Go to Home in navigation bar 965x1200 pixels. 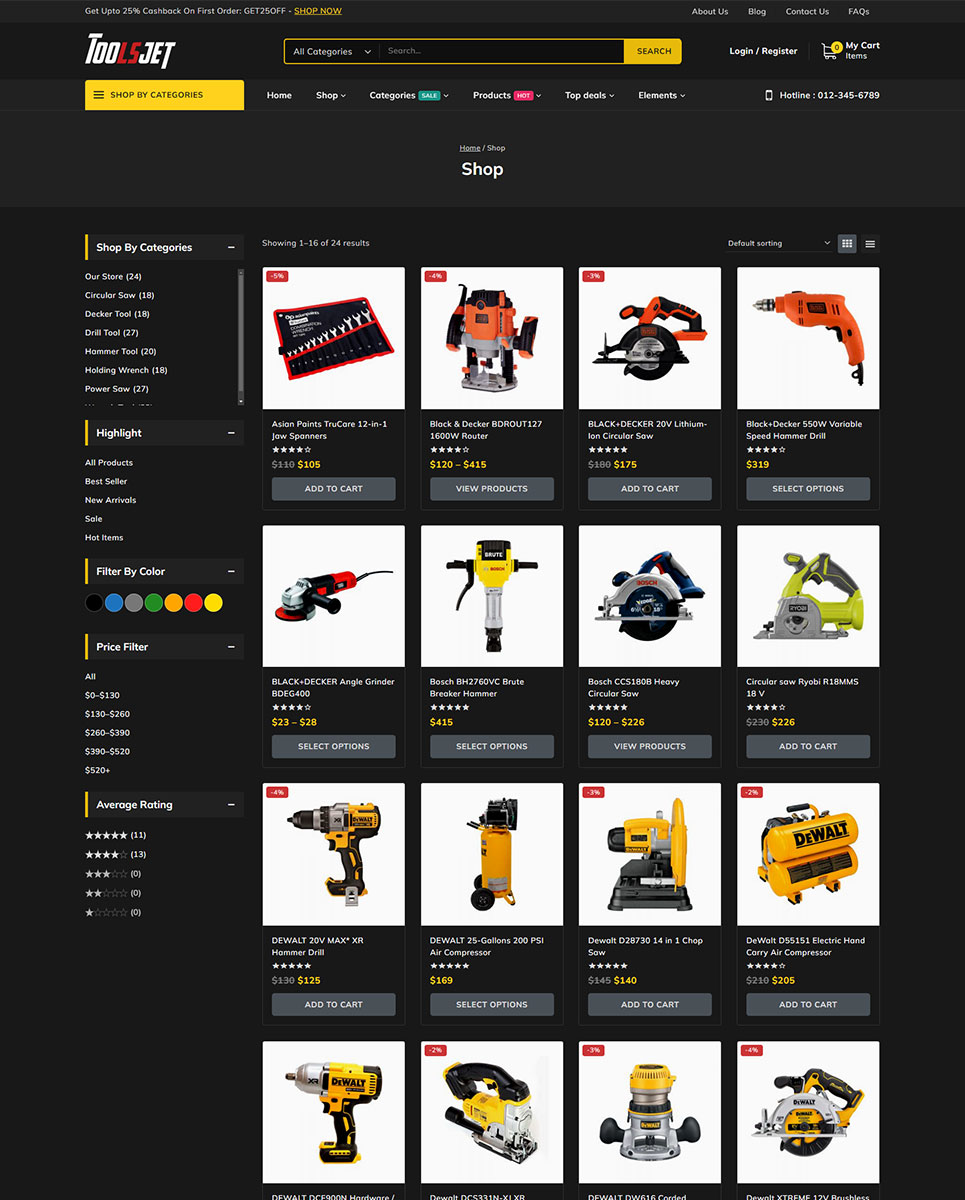[279, 95]
